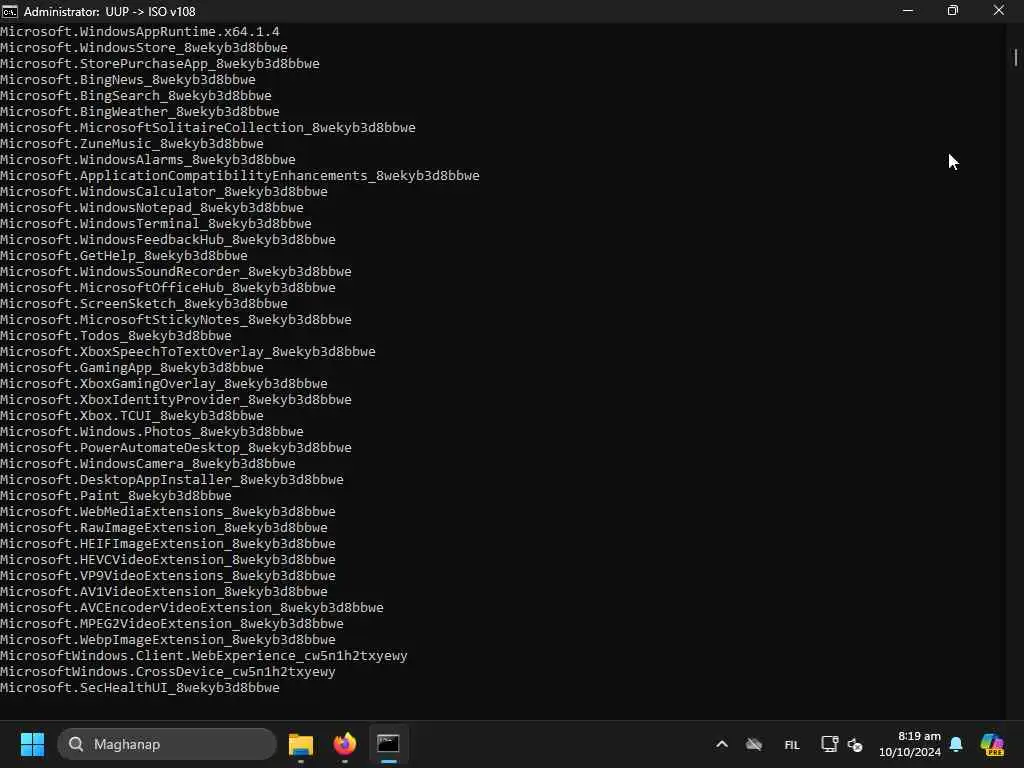Click the Microsoft.Windows.Photos line

point(152,432)
